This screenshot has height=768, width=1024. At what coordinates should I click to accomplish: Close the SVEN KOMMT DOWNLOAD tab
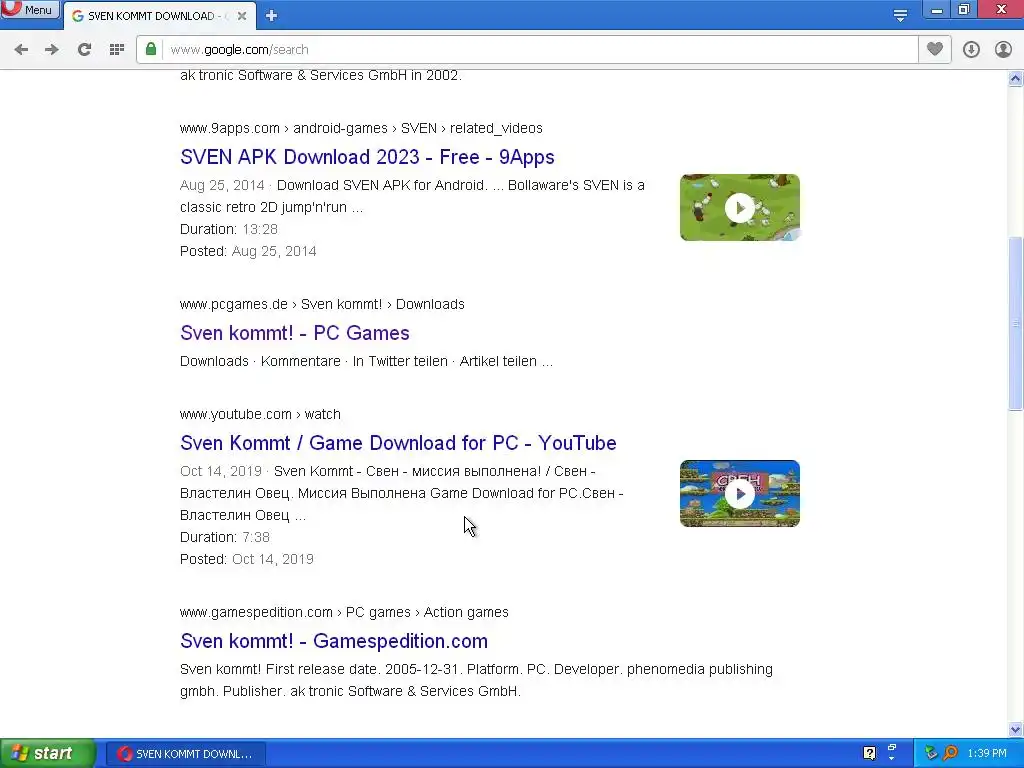coord(242,16)
